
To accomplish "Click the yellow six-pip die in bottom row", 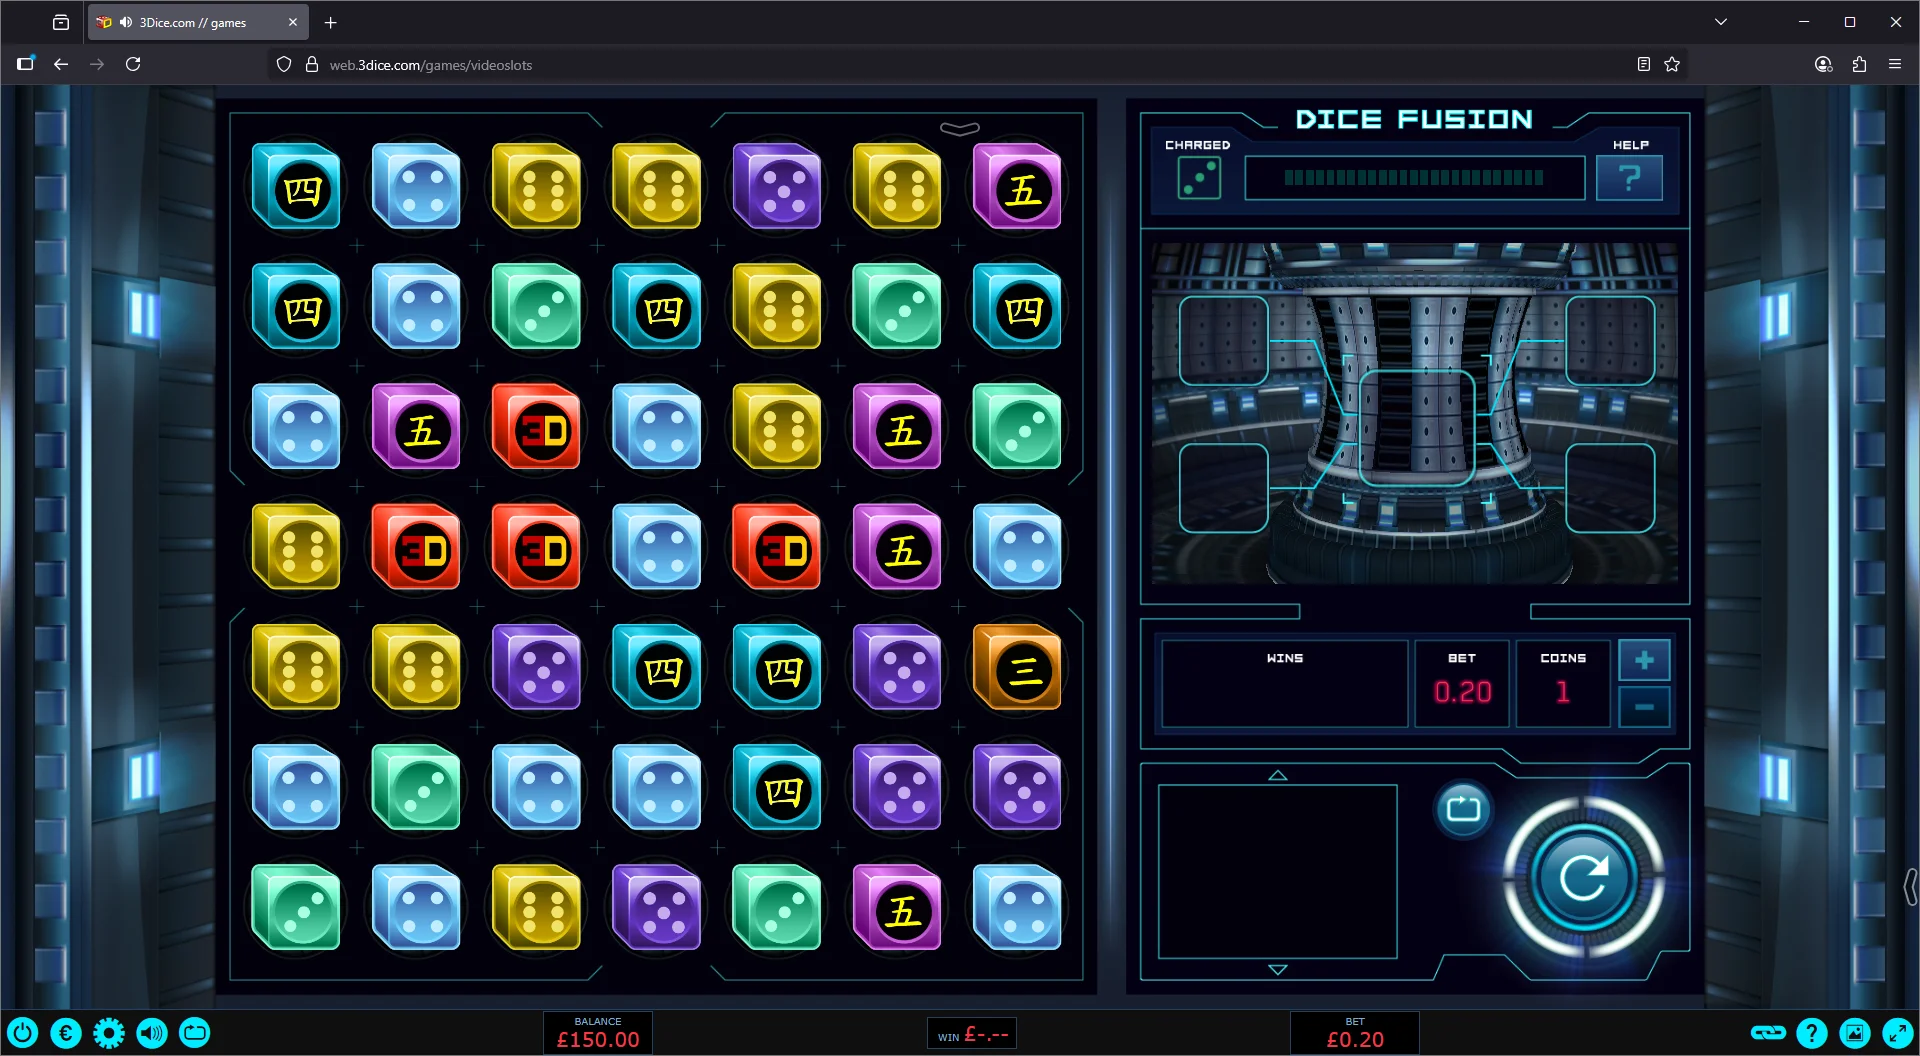I will (537, 907).
